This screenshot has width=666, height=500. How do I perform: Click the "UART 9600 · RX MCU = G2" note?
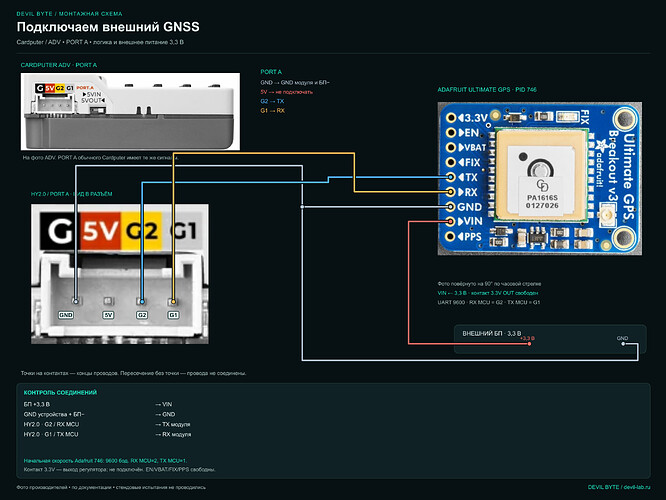click(x=489, y=302)
